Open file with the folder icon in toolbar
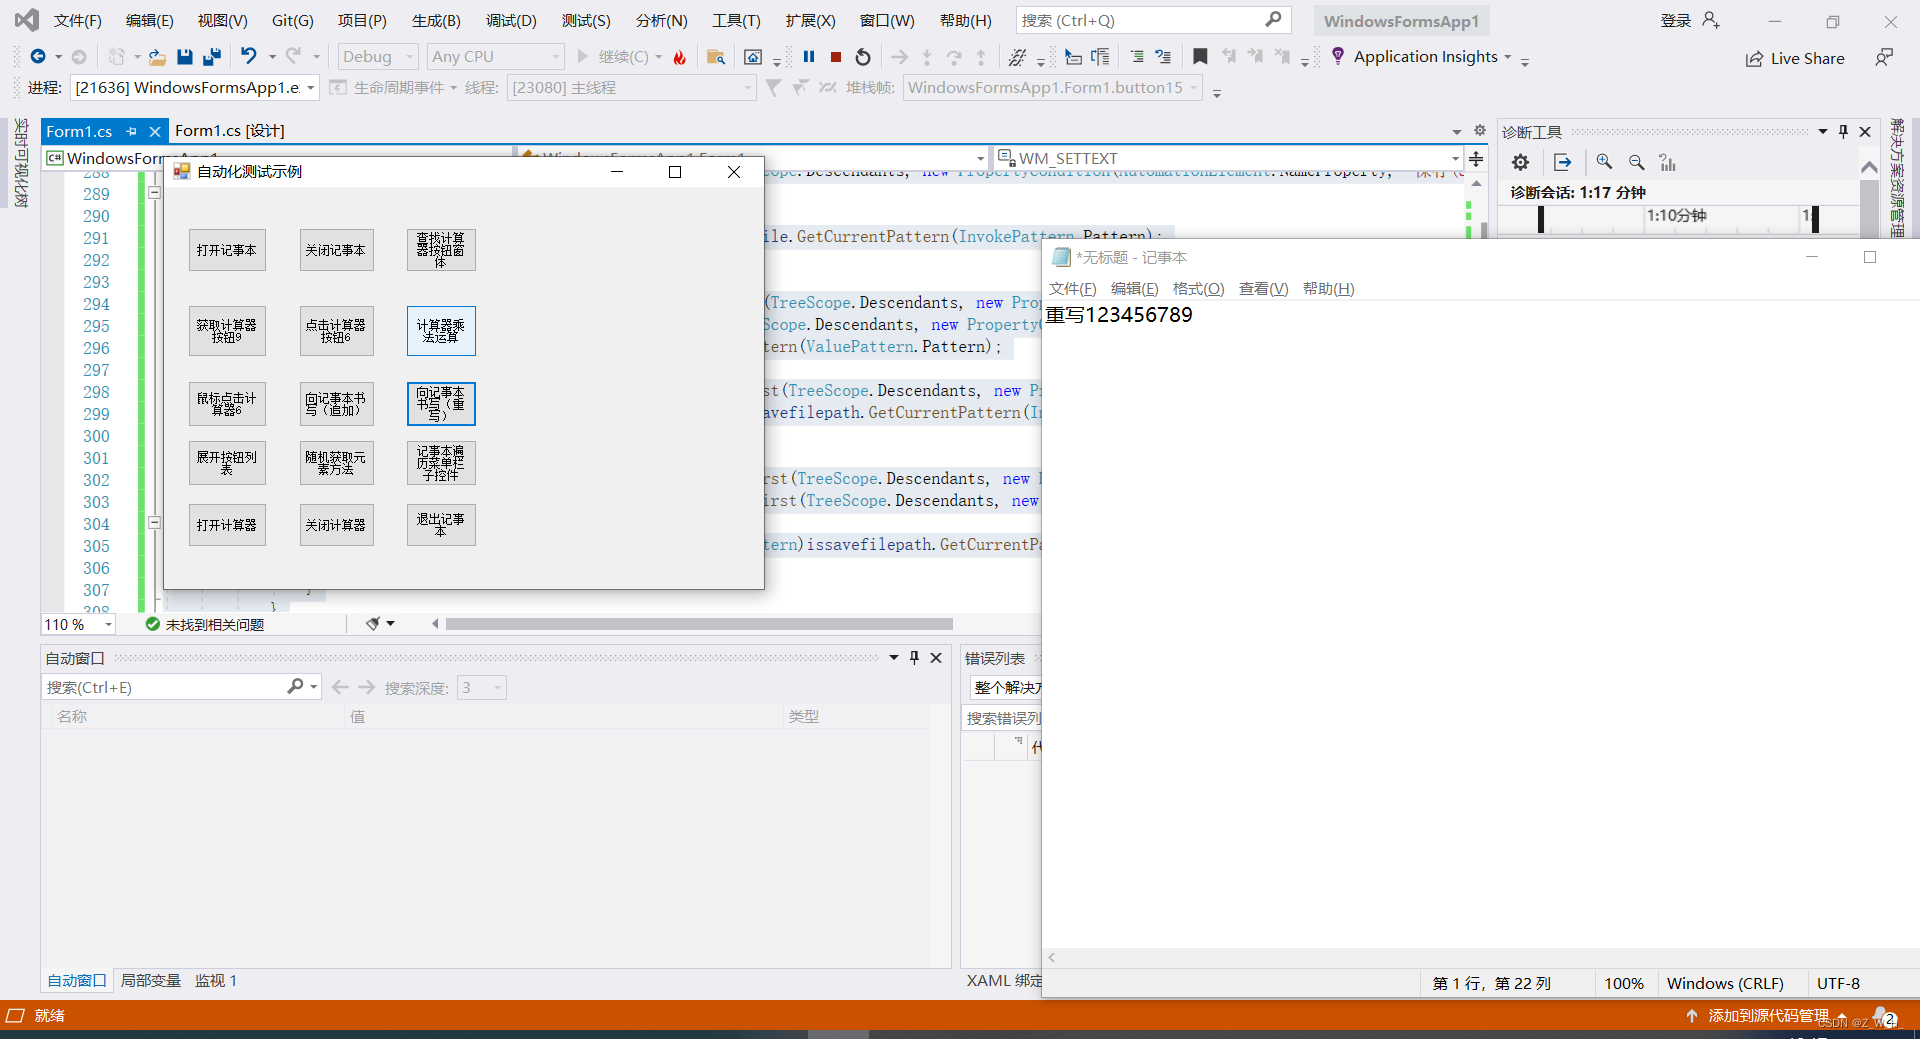 (x=157, y=57)
